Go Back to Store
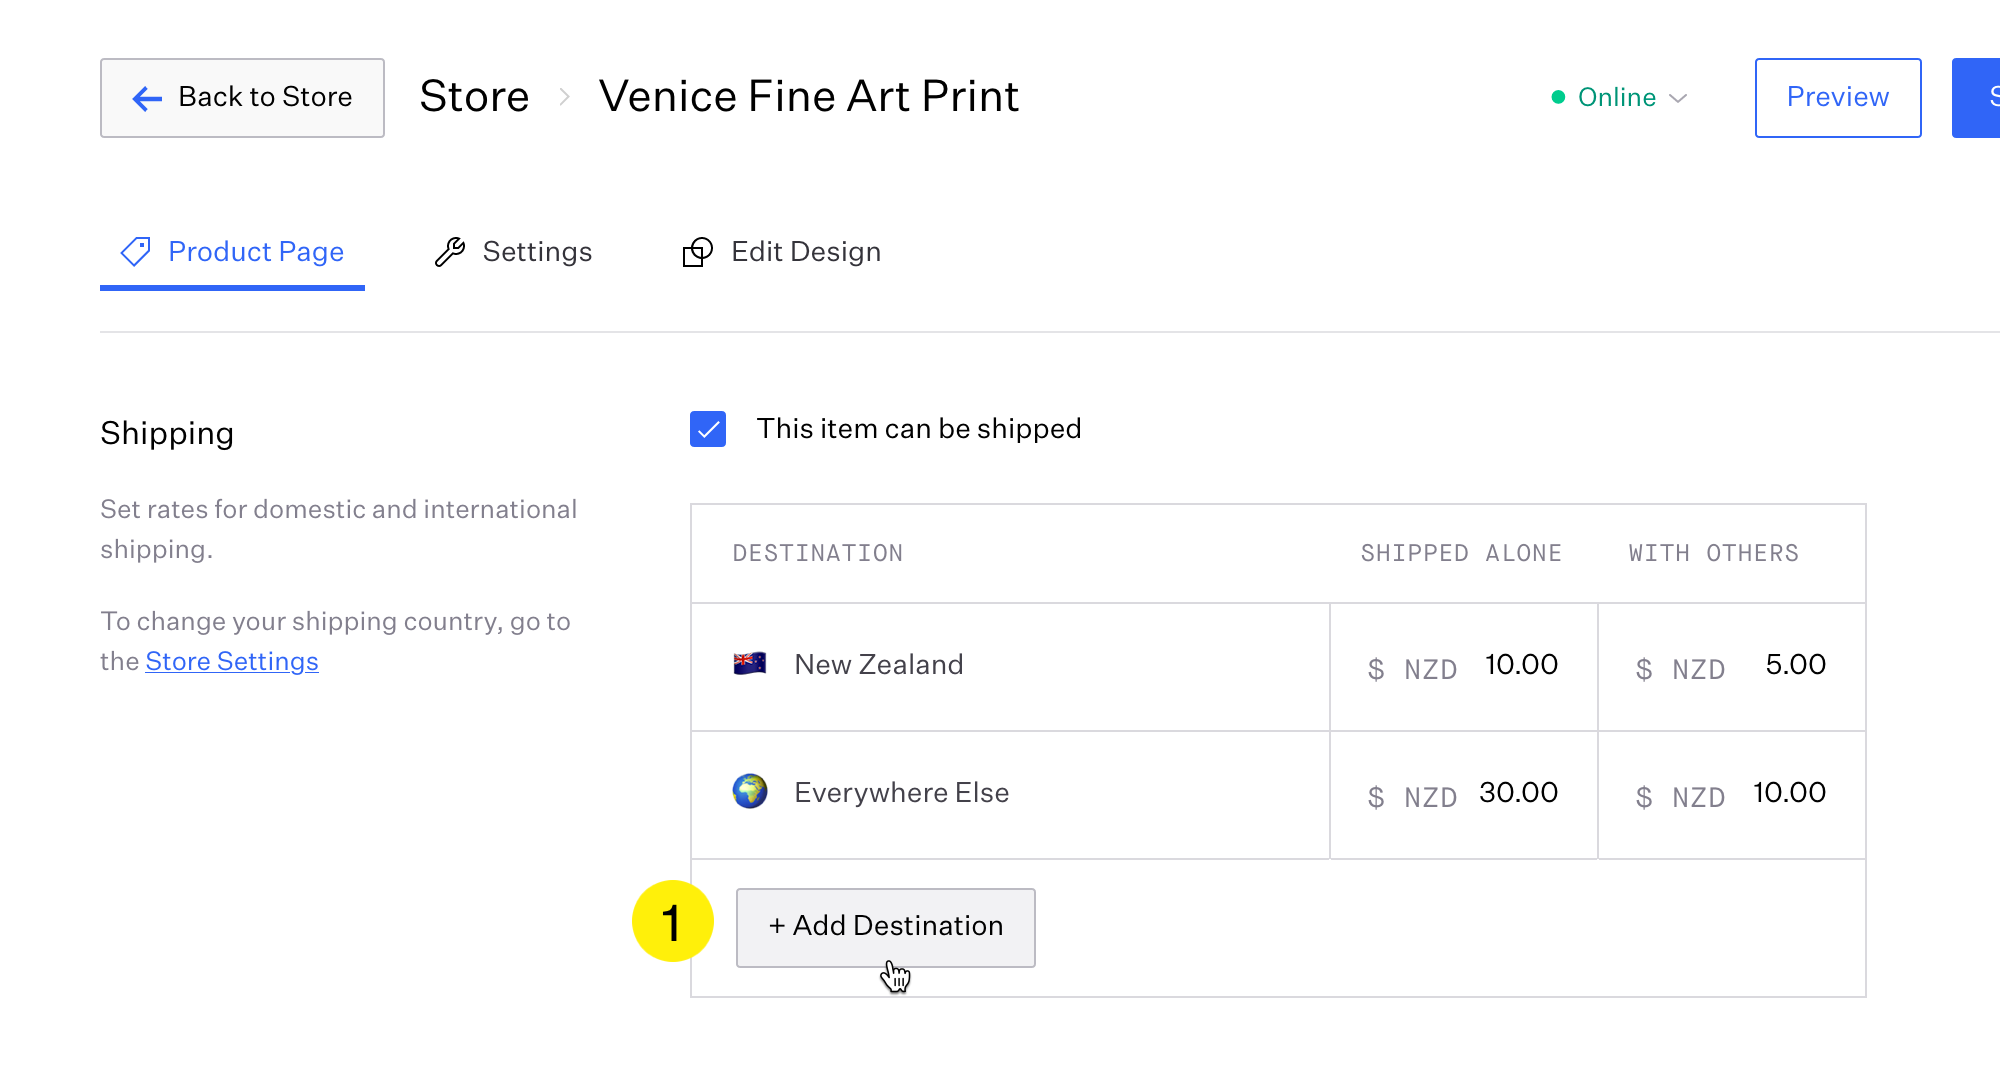The height and width of the screenshot is (1072, 2000). pos(242,98)
